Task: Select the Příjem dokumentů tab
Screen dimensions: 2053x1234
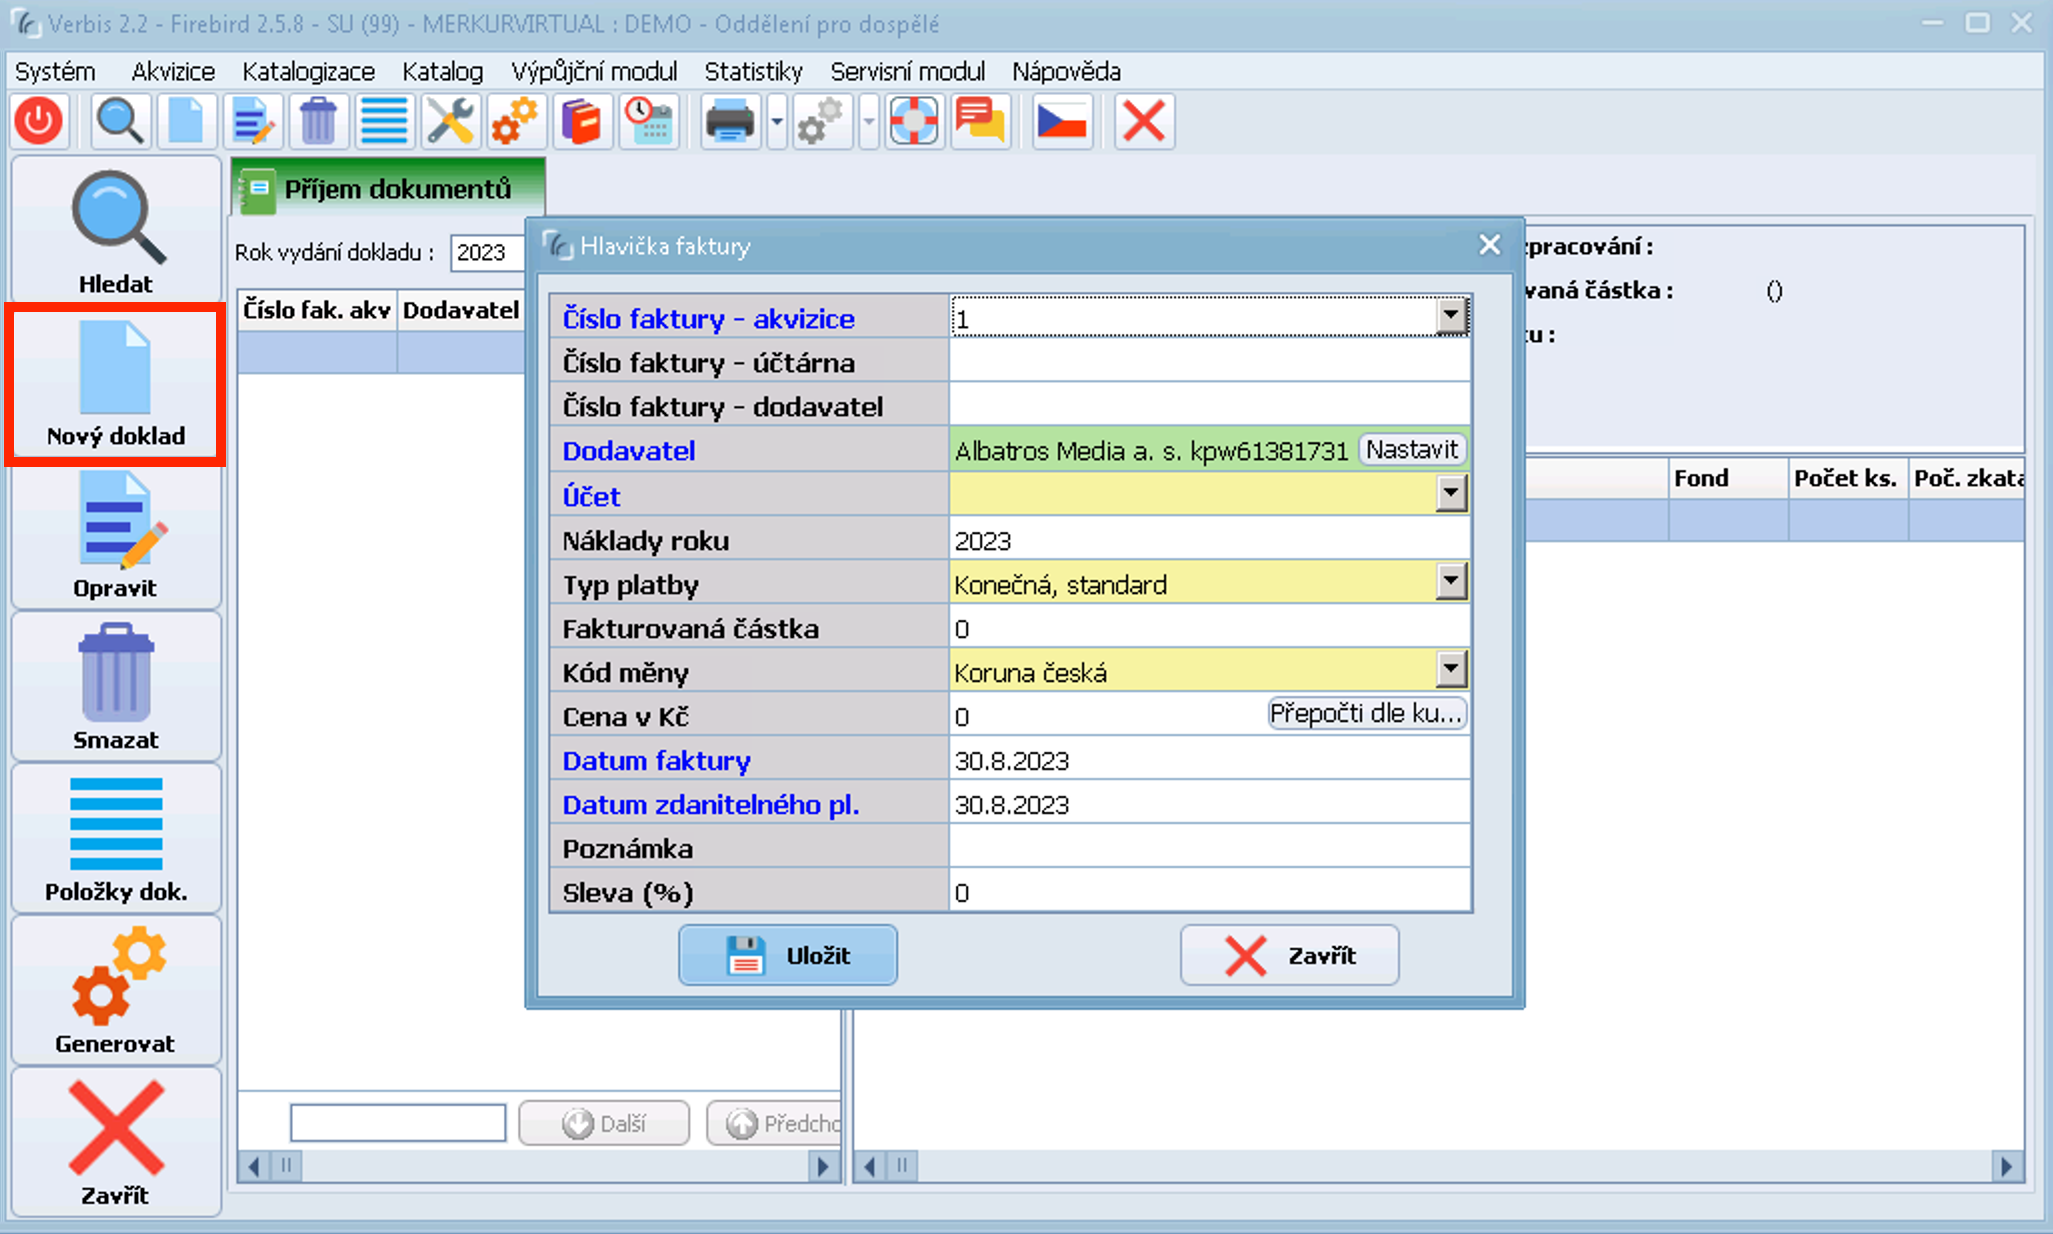Action: 388,188
